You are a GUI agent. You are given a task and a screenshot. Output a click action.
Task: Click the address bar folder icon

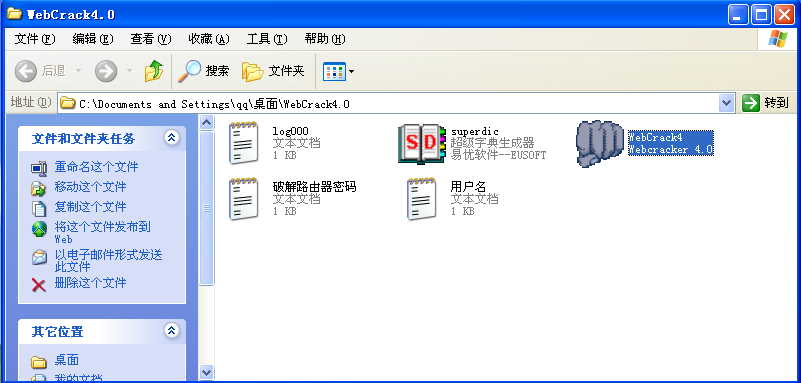[67, 104]
